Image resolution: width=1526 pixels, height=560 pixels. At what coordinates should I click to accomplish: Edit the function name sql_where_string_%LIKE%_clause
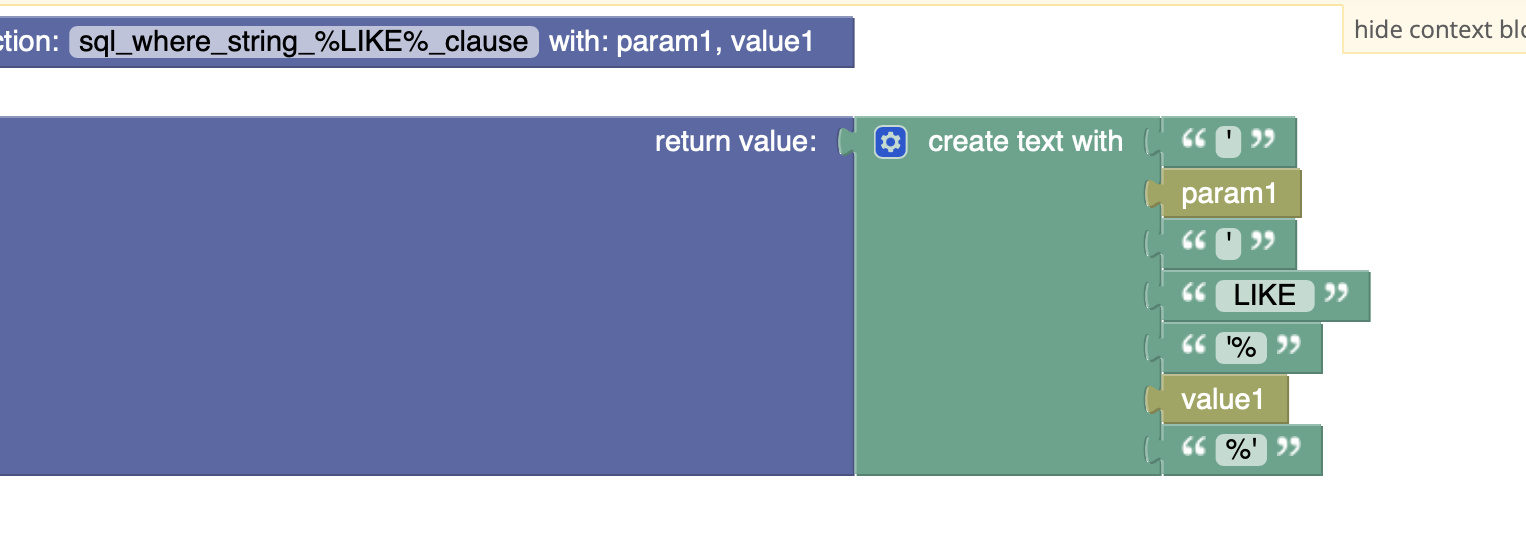[303, 41]
